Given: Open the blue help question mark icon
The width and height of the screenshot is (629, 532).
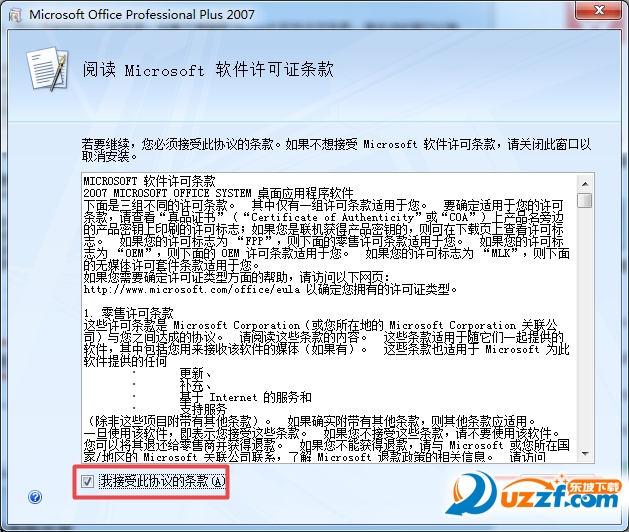Looking at the screenshot, I should (35, 497).
